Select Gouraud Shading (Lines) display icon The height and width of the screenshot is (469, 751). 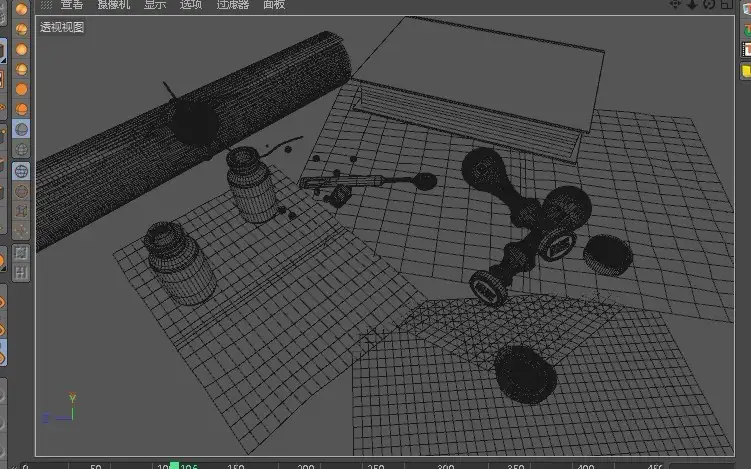click(21, 29)
